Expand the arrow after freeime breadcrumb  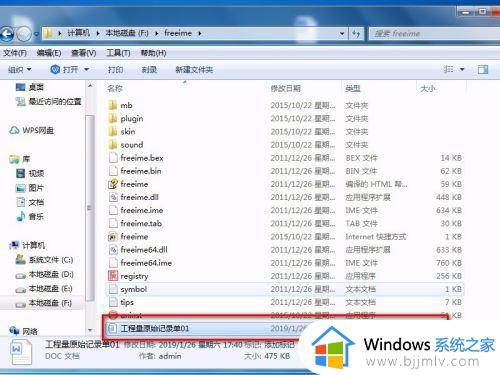tap(199, 33)
